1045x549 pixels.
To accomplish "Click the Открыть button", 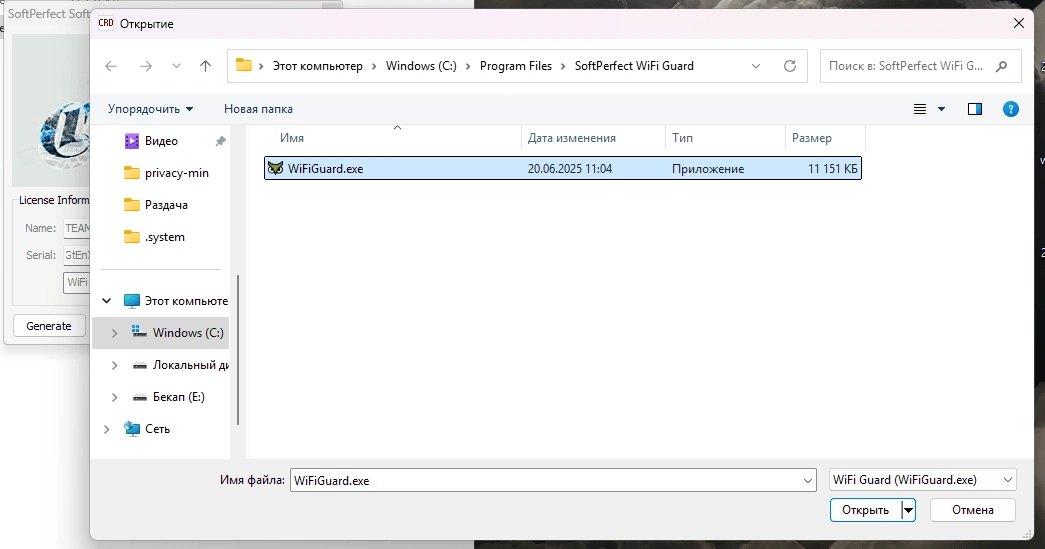I will tap(865, 510).
